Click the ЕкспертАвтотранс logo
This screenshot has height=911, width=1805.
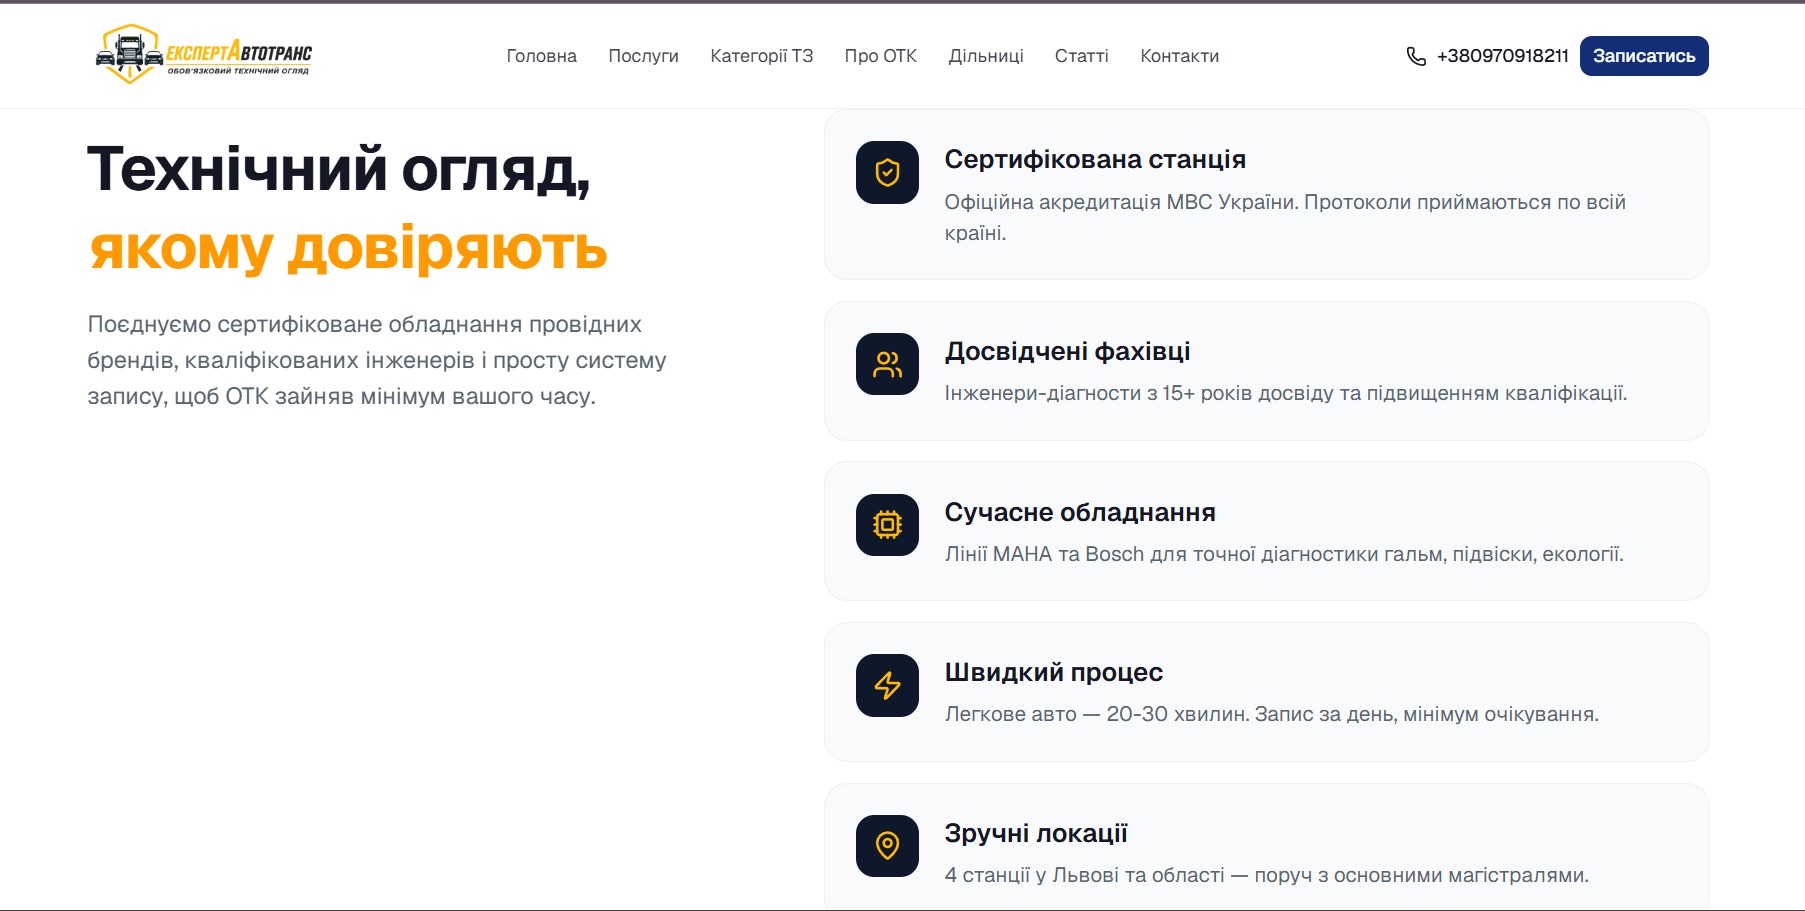204,54
